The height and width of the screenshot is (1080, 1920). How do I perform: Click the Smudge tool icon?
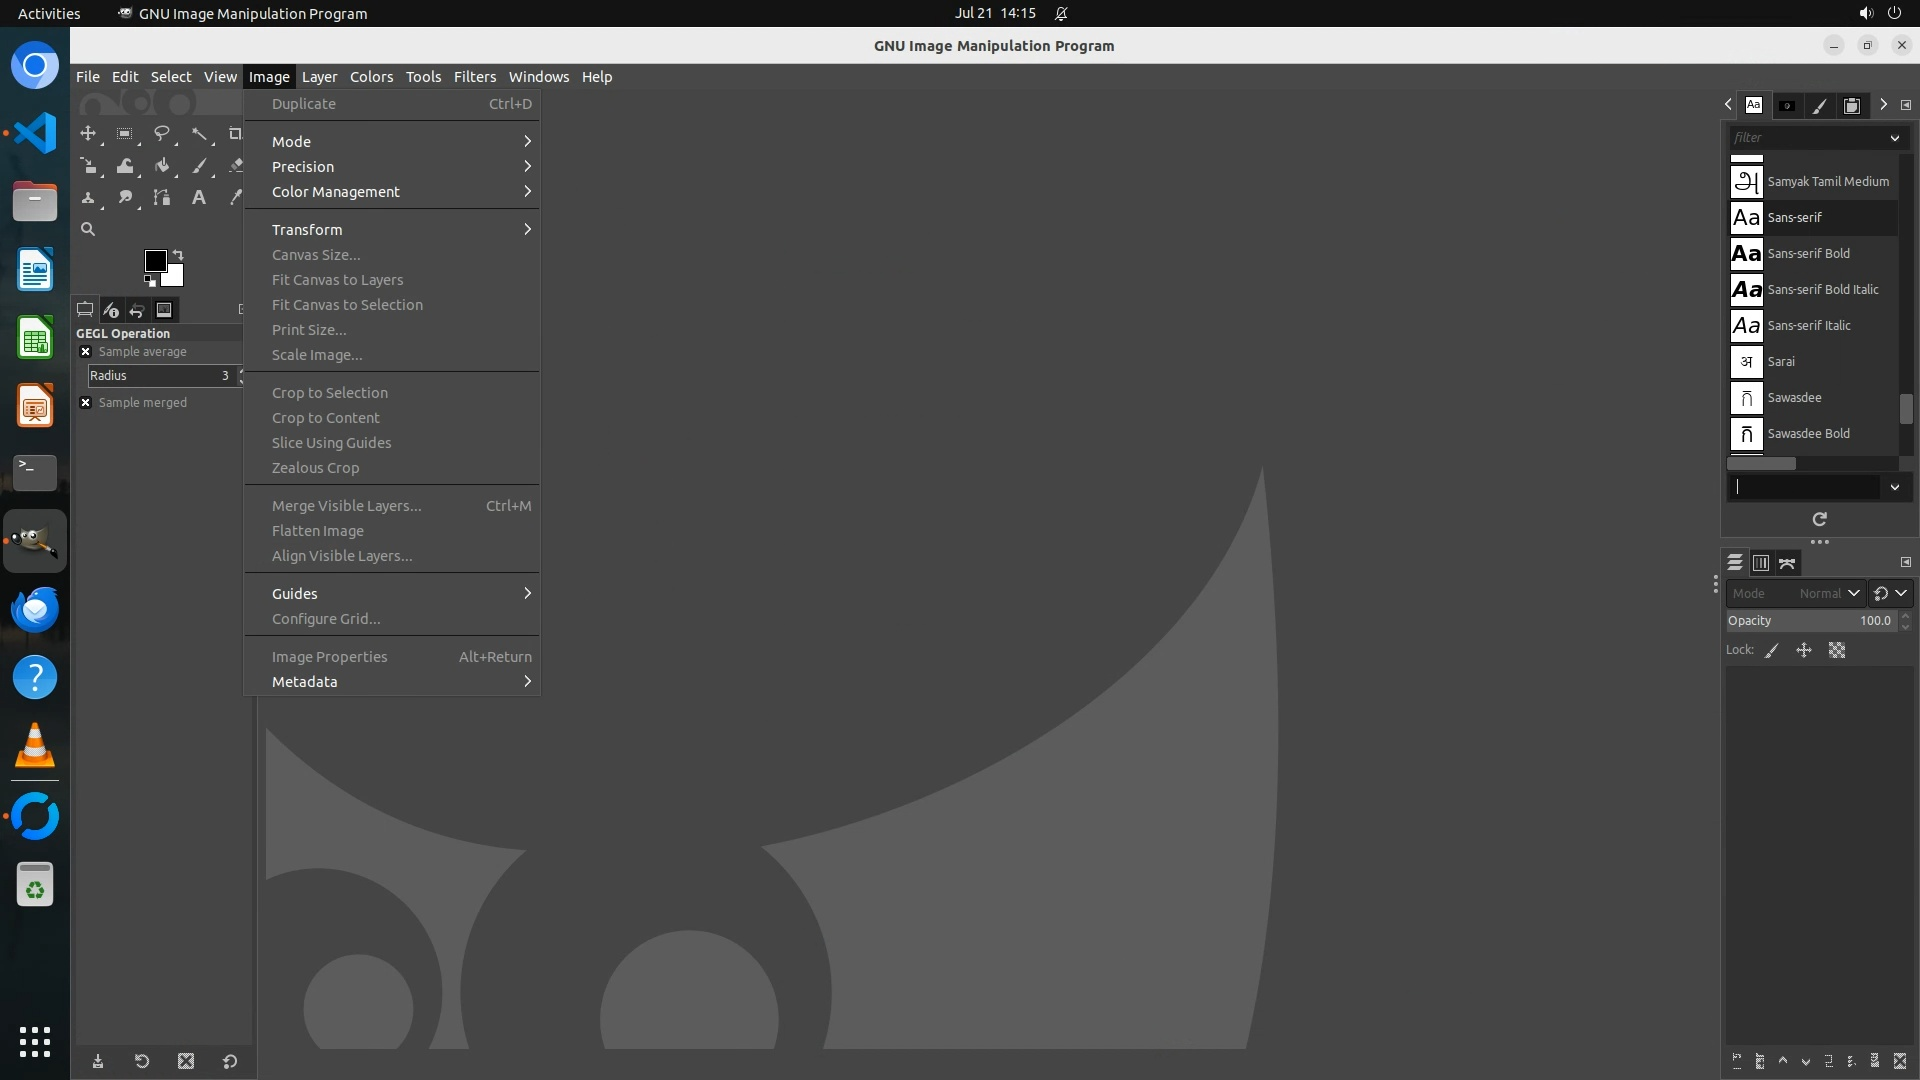(125, 198)
